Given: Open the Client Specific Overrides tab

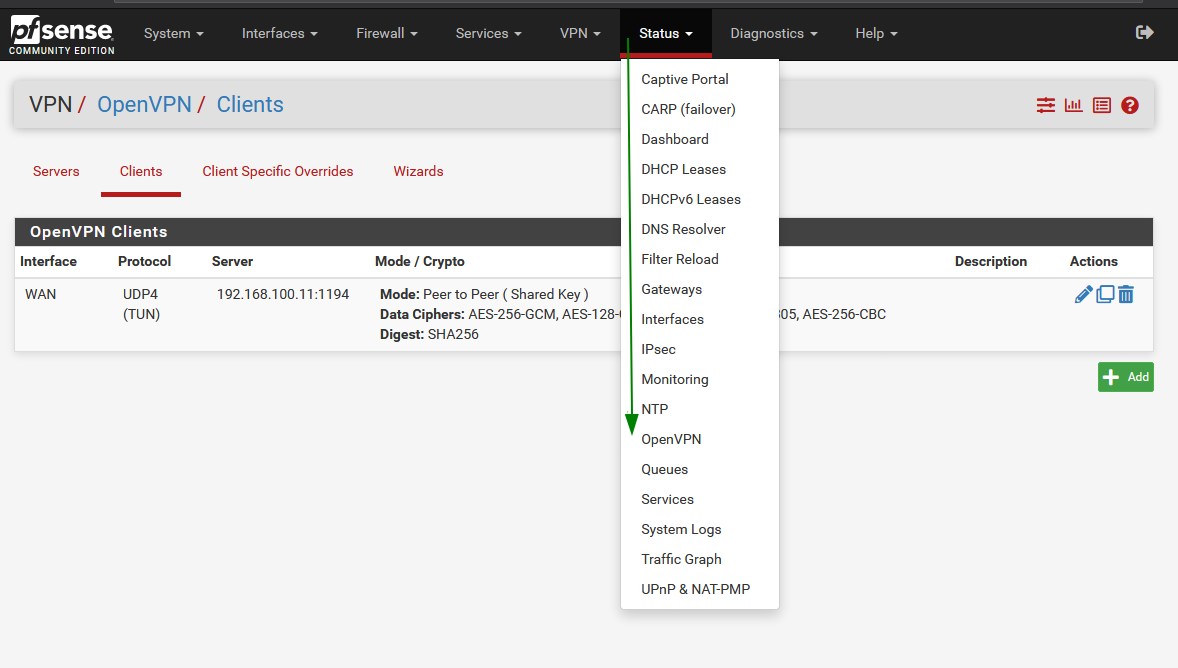Looking at the screenshot, I should click(278, 171).
